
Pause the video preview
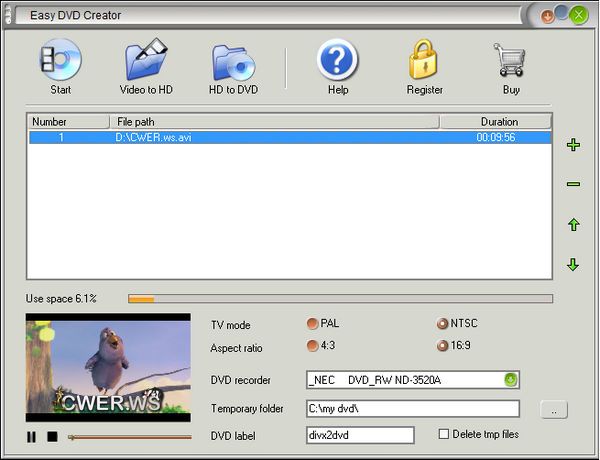coord(32,437)
